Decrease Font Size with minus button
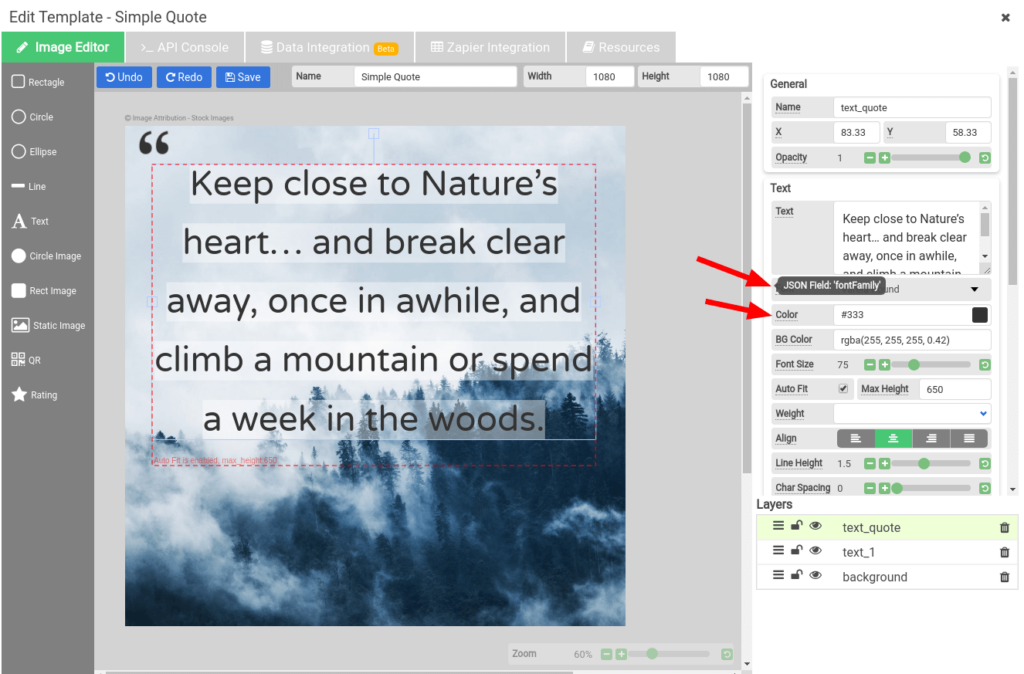 tap(869, 365)
